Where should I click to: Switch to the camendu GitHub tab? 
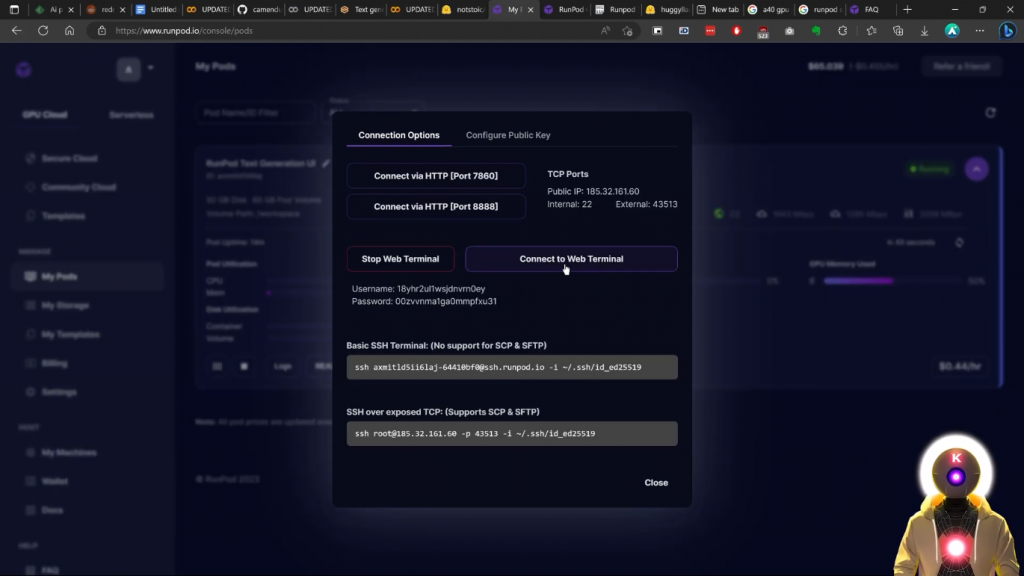pyautogui.click(x=259, y=10)
